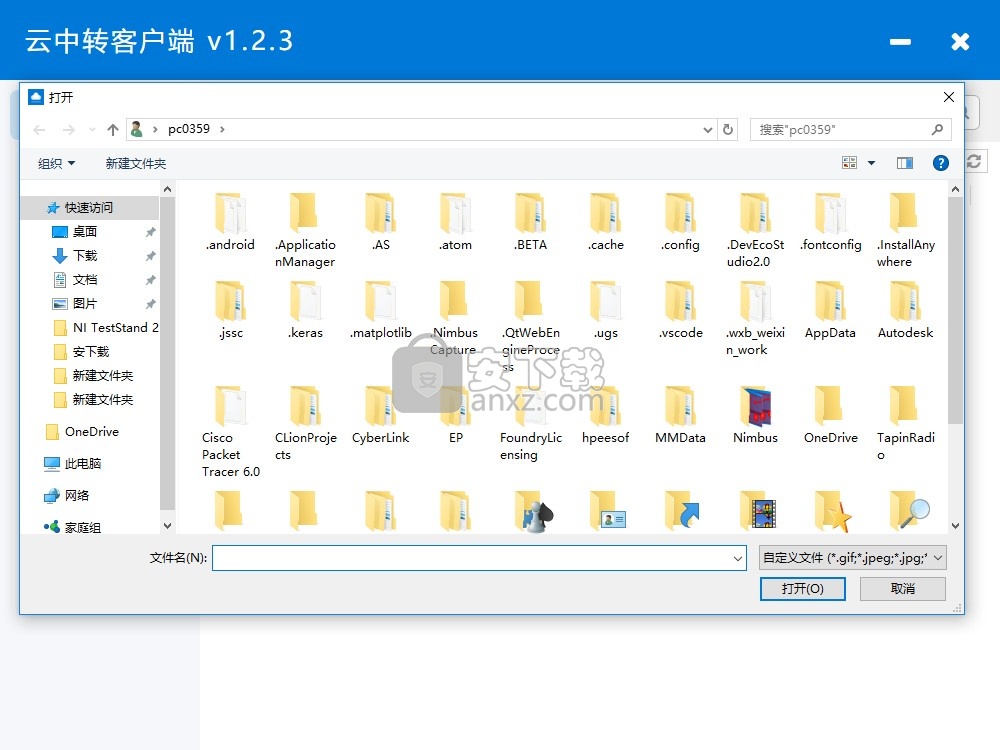Open the .cache folder
Screen dimensions: 1000x750
click(605, 222)
